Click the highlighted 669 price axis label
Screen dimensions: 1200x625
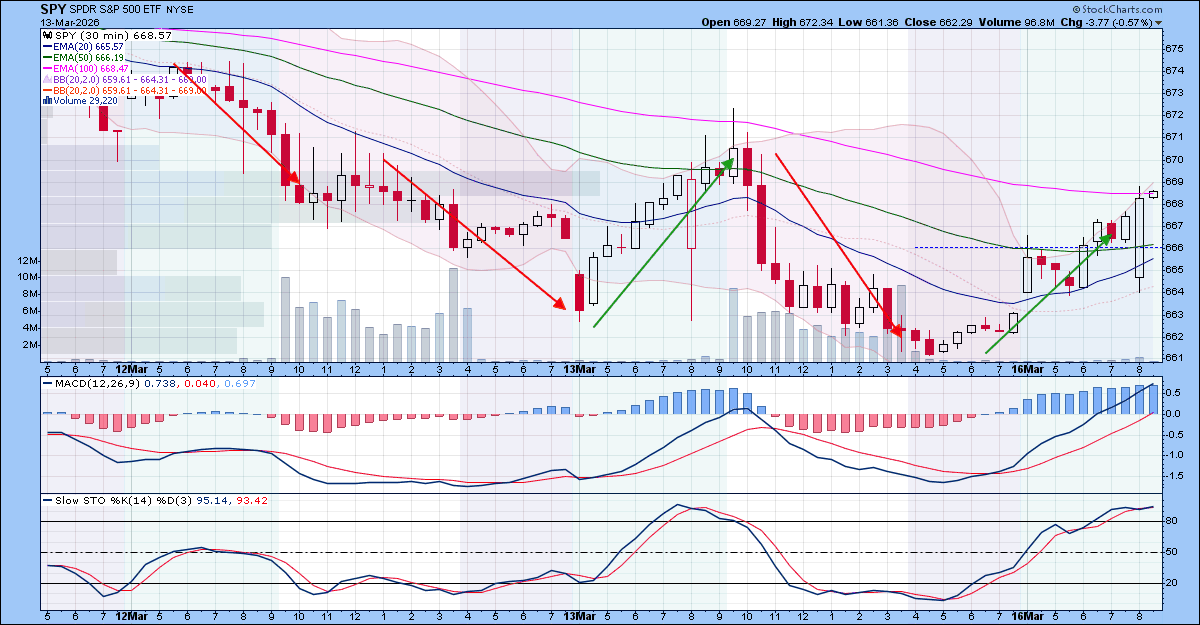pos(1174,181)
